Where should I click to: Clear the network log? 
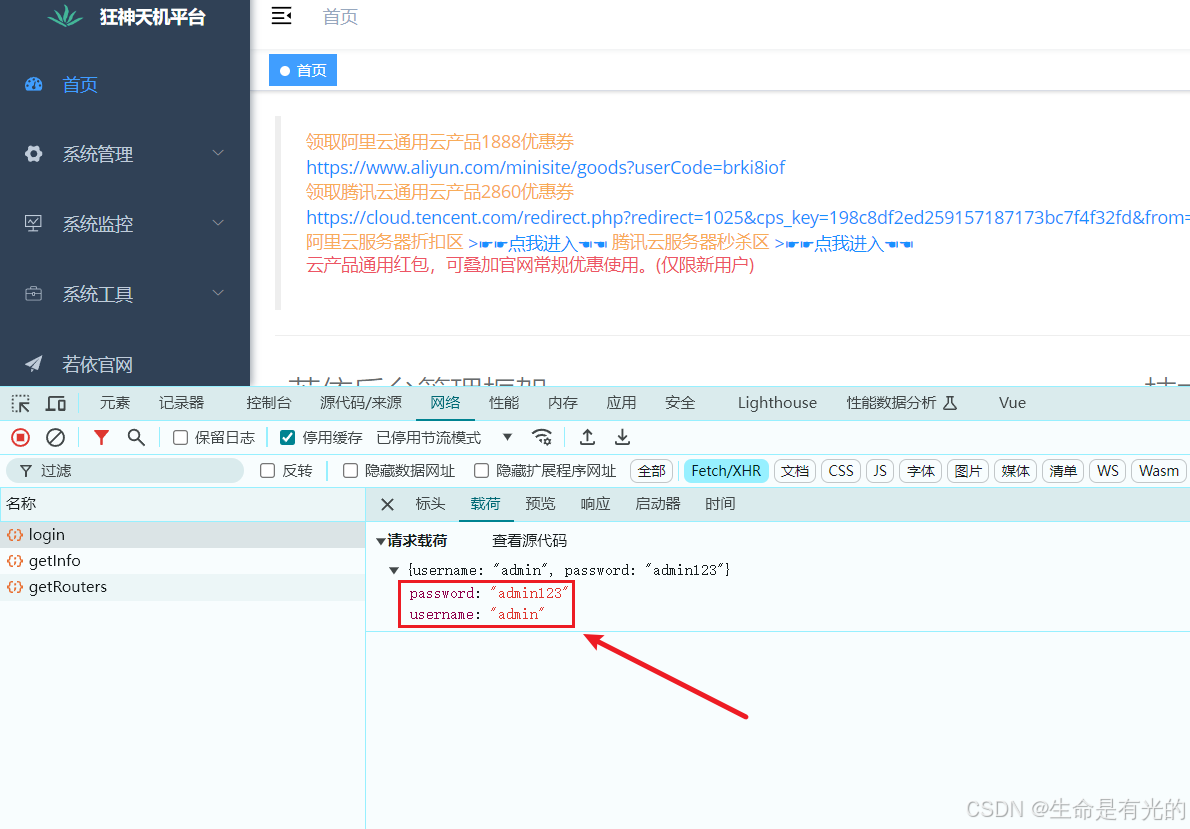click(x=55, y=437)
